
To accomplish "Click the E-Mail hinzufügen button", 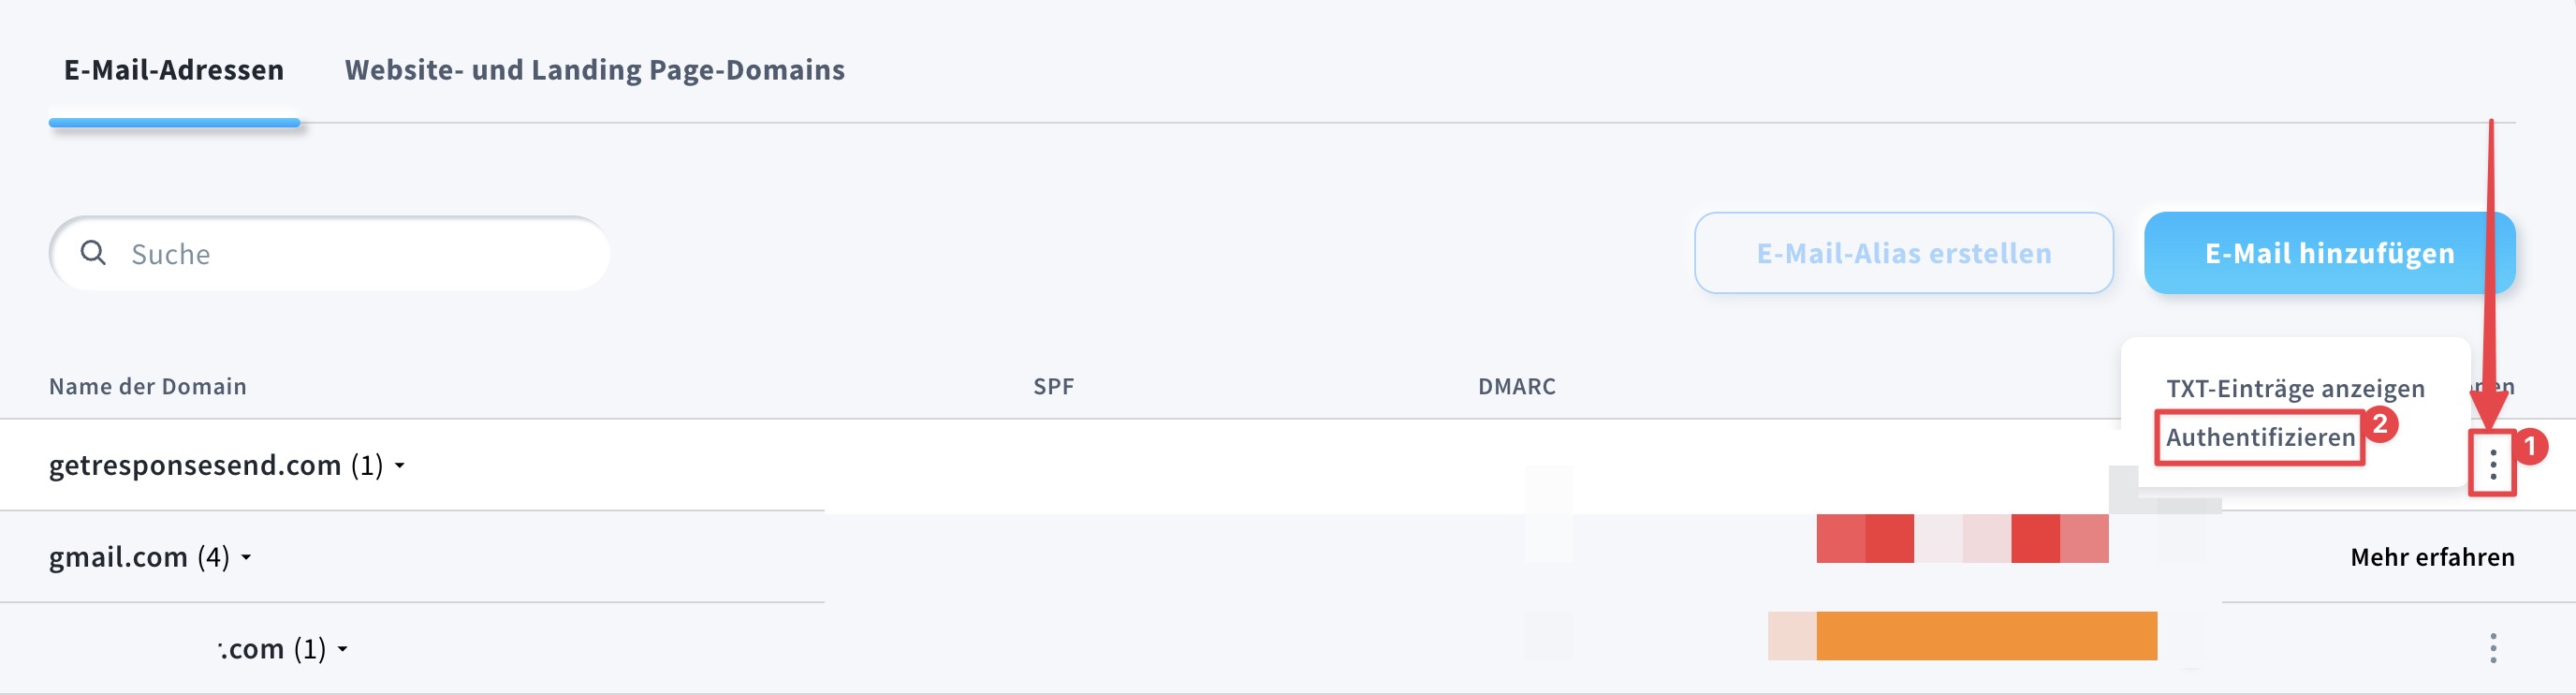I will click(2329, 253).
